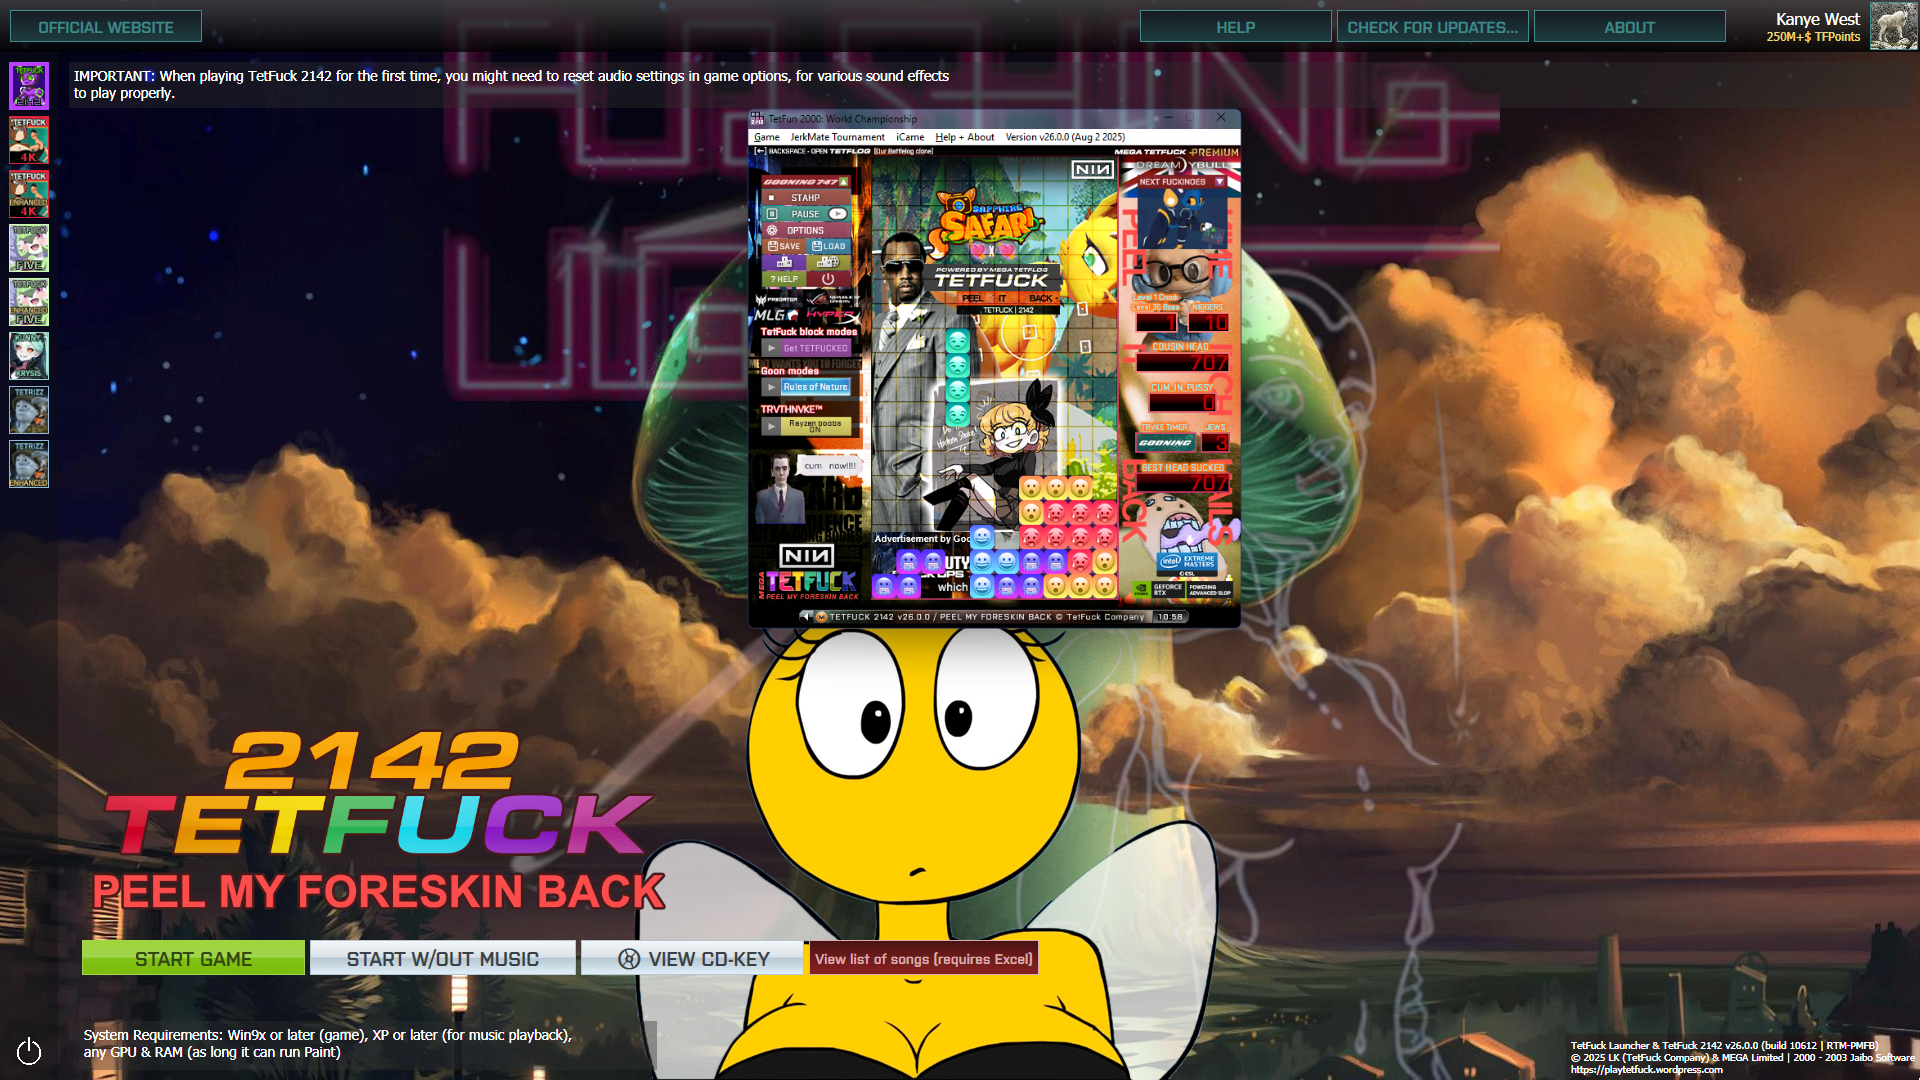The width and height of the screenshot is (1920, 1080).
Task: Click the power icon in bottom-left corner
Action: [29, 1051]
